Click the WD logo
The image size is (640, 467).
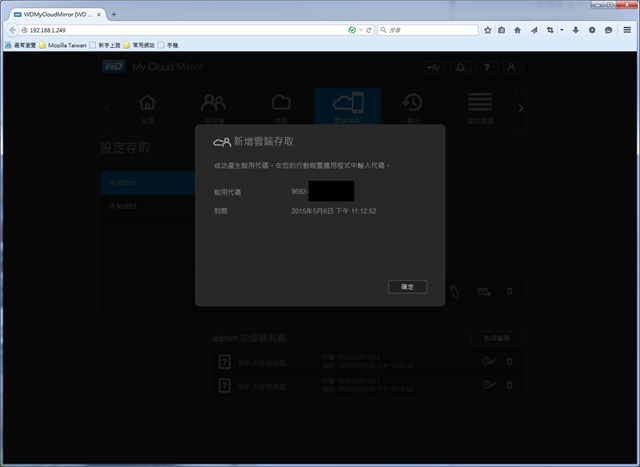pyautogui.click(x=113, y=67)
